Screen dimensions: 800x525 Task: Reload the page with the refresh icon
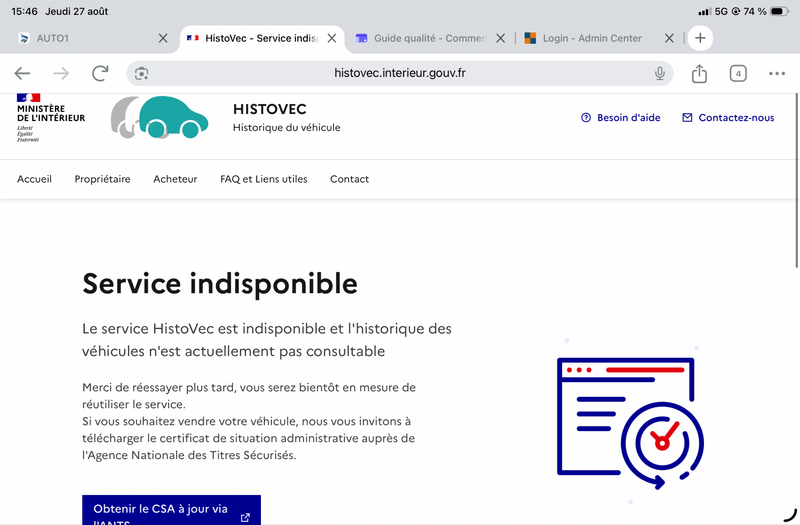click(x=100, y=73)
